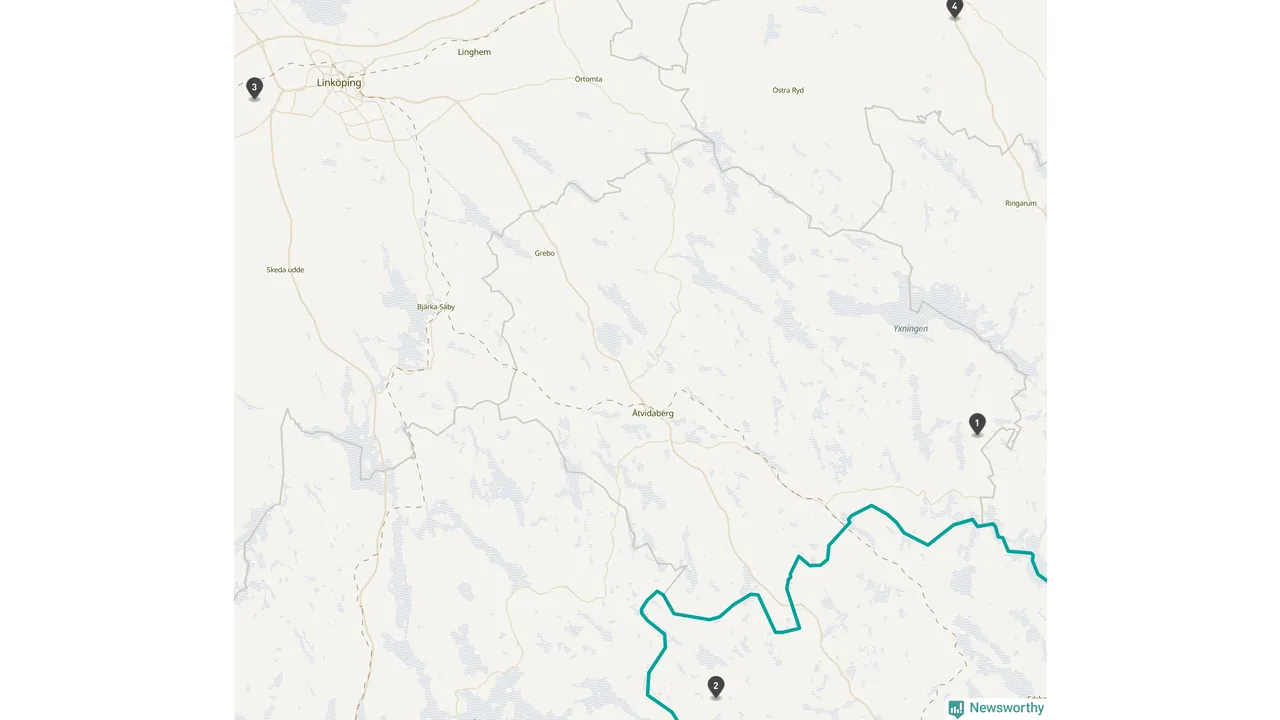Click map marker number 2
Image resolution: width=1280 pixels, height=720 pixels.
(x=715, y=686)
